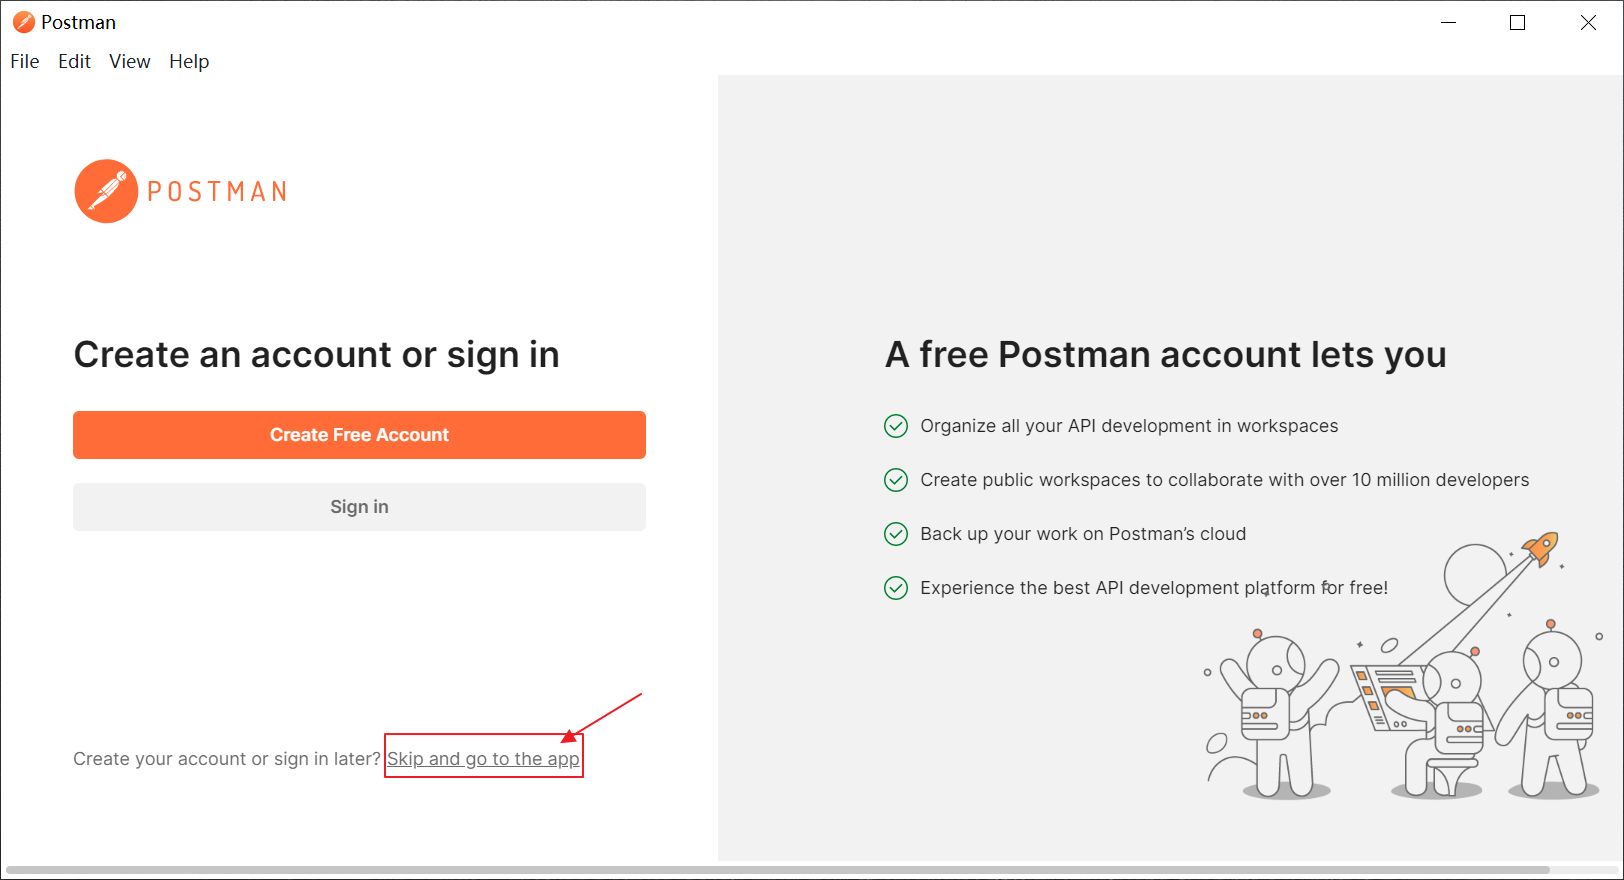
Task: Click checkmark icon beside Experience the best API
Action: 896,588
